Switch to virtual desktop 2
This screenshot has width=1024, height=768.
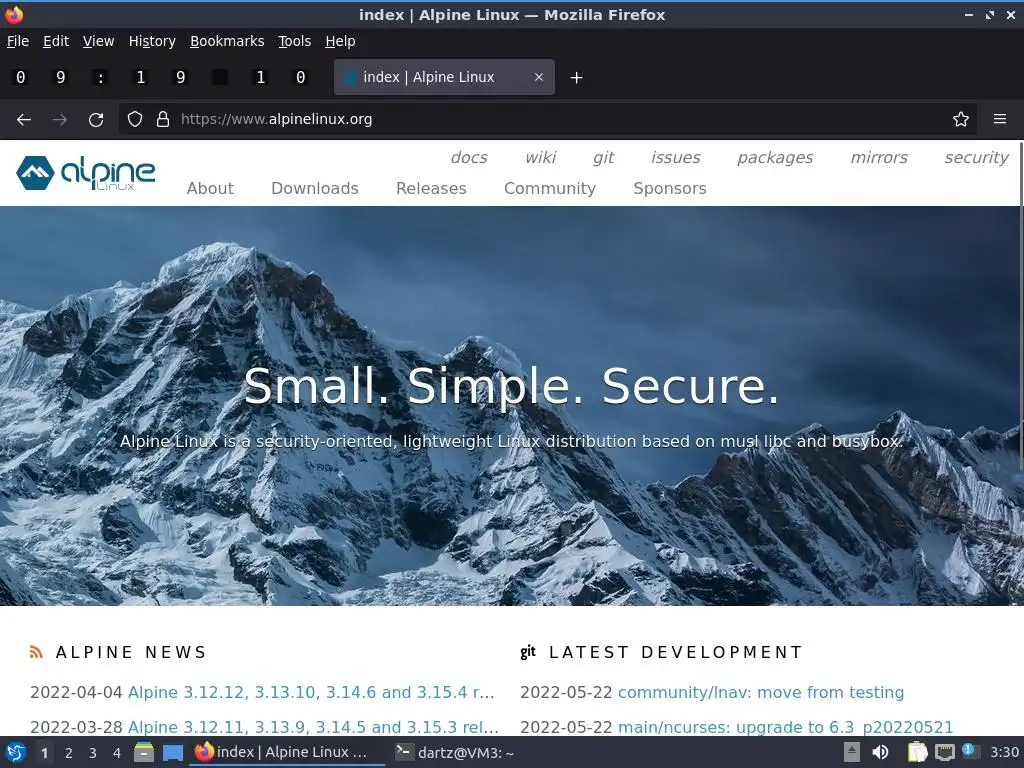click(x=69, y=753)
